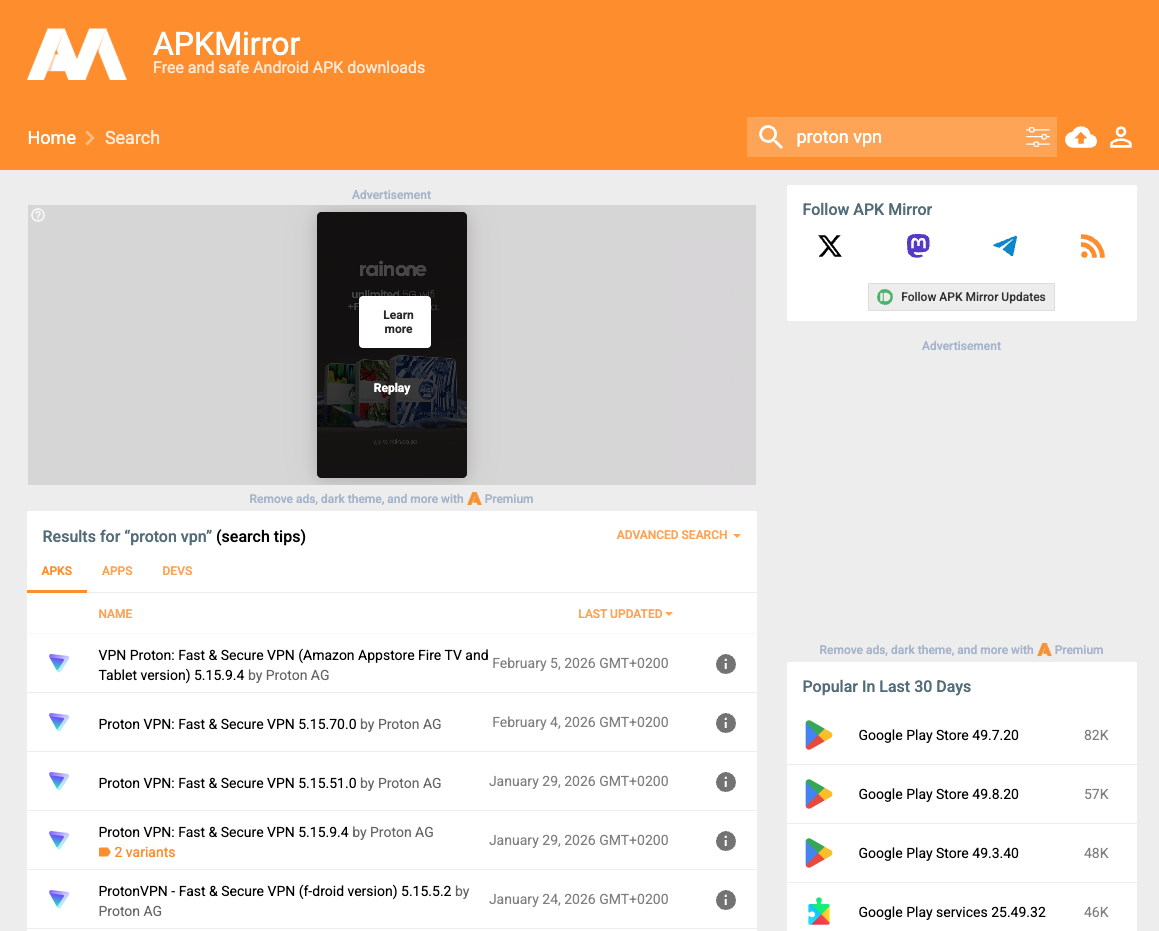Click Proton icon beside Amazon Appstore entry
Screen dimensions: 1159x931
[x=58, y=663]
